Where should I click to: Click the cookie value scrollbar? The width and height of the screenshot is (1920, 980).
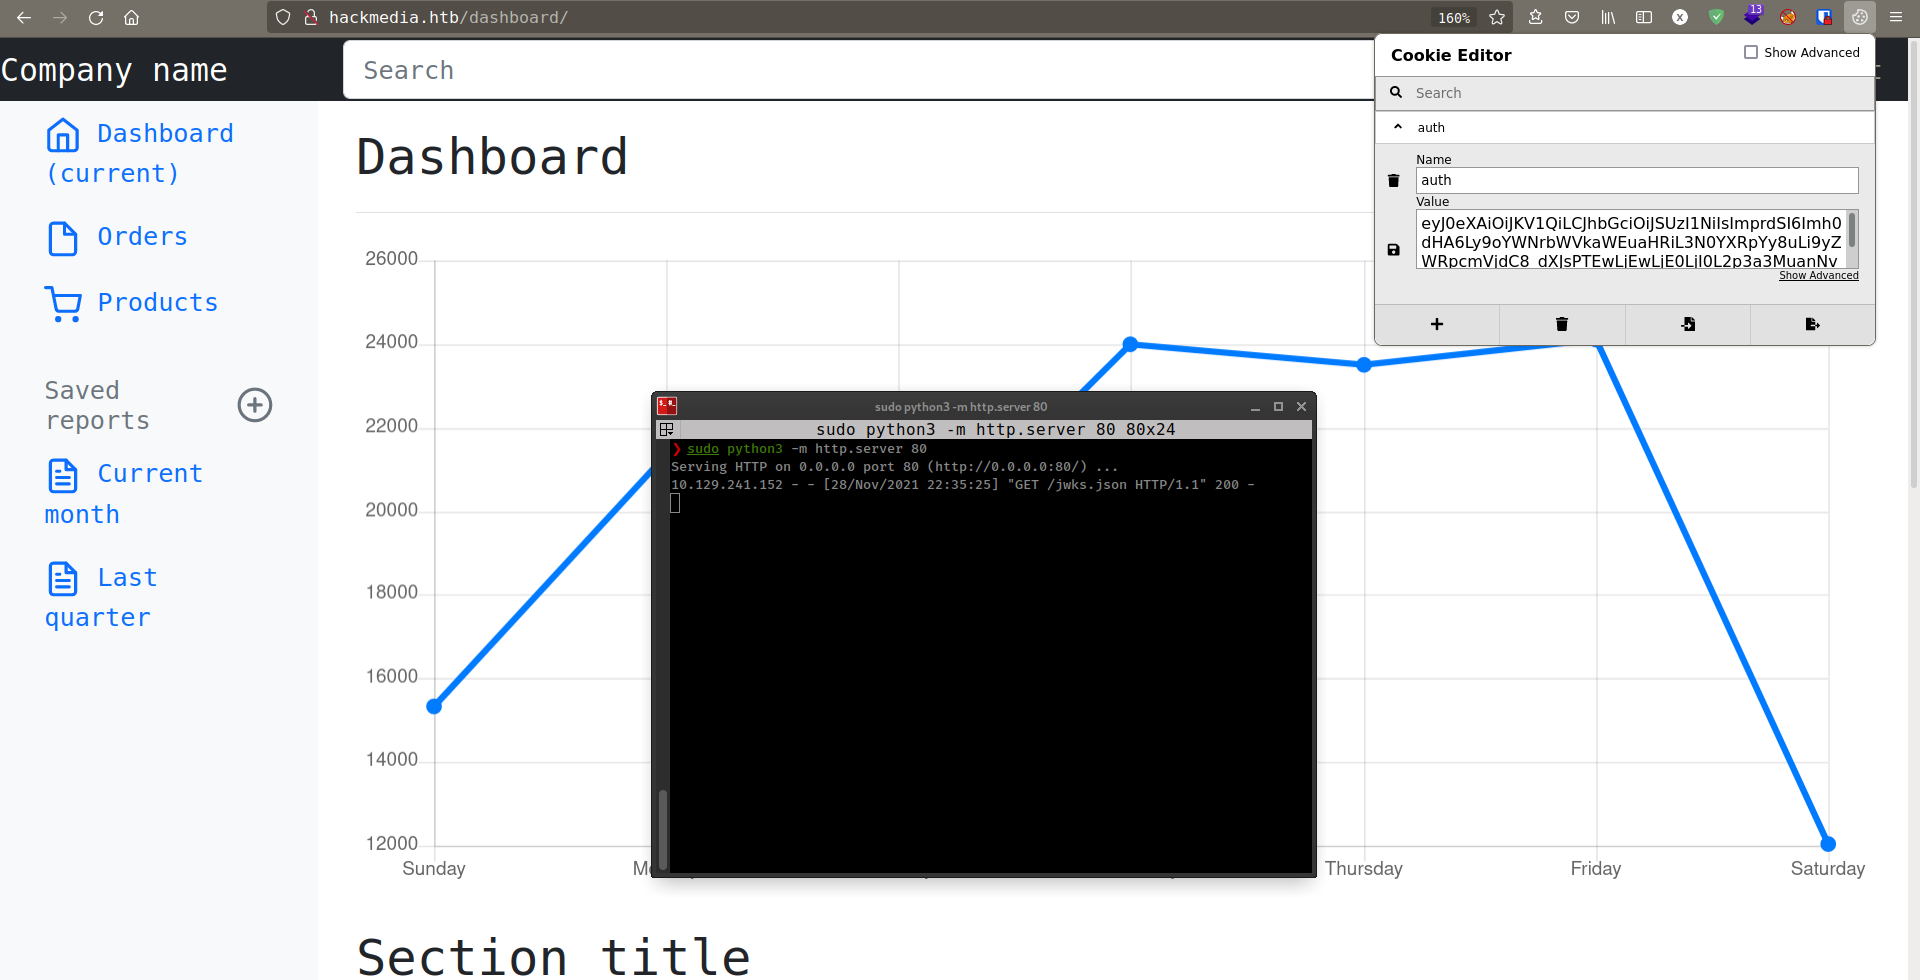coord(1852,232)
